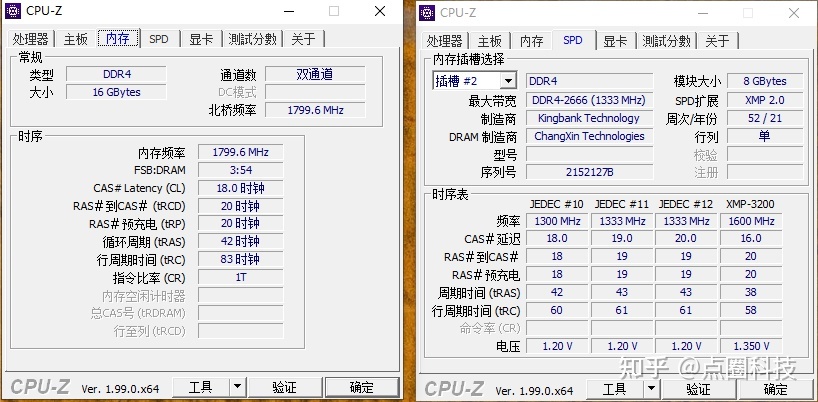Click the DDR4-2666 (1333 MHz) bandwidth field

pos(589,100)
